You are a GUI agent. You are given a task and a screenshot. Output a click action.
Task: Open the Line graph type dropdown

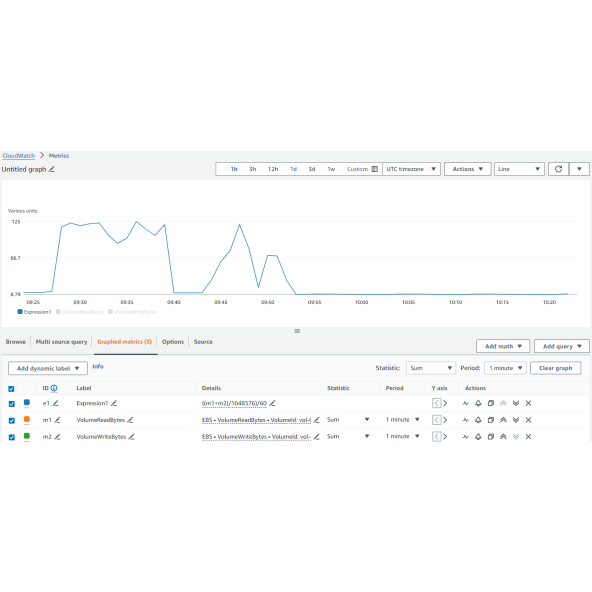tap(519, 169)
